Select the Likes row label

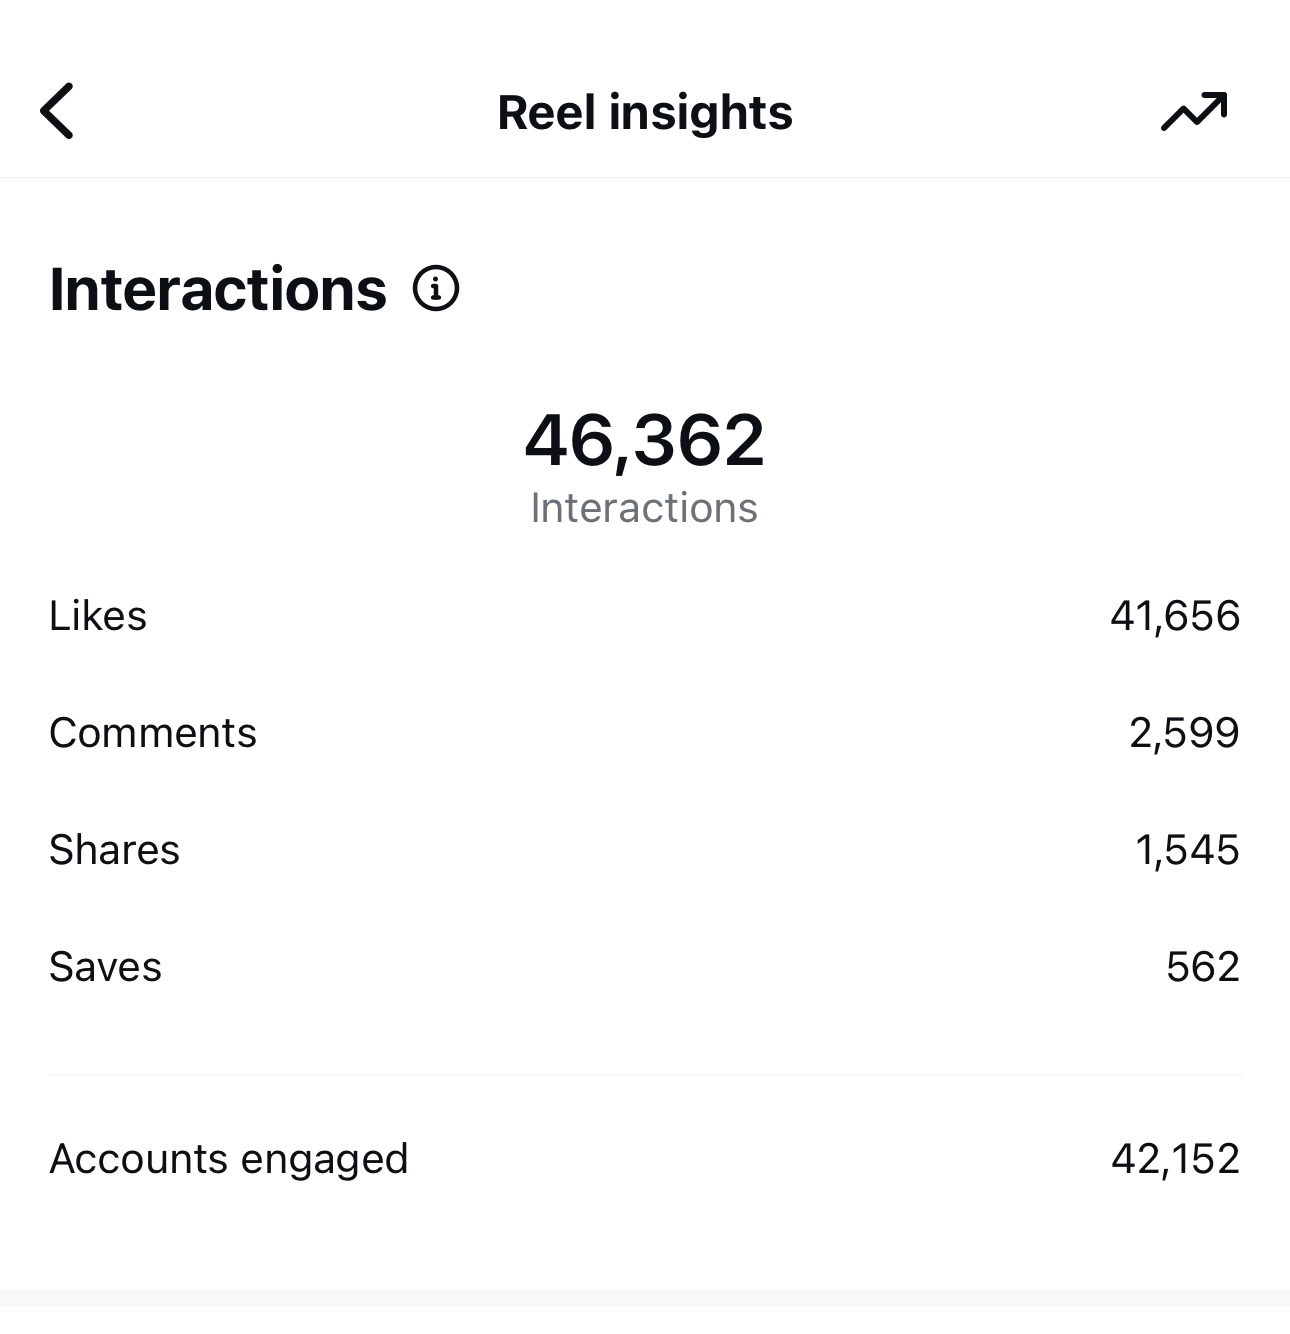(x=98, y=616)
